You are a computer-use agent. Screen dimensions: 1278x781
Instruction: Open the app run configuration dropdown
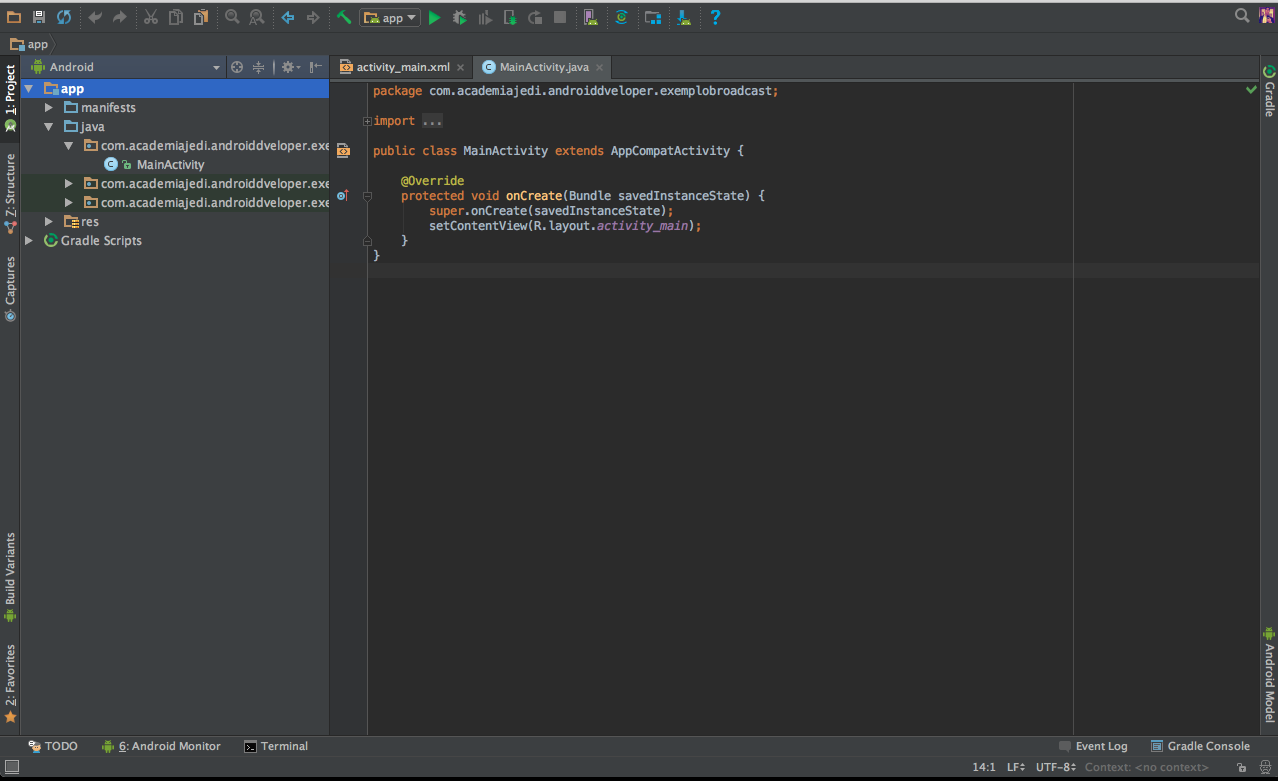tap(390, 17)
